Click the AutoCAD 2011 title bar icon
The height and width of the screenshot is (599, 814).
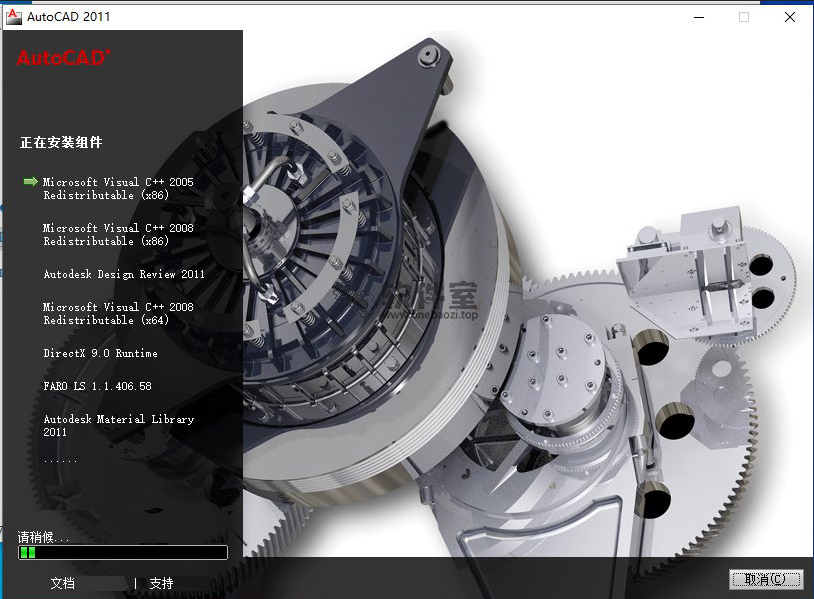[14, 16]
